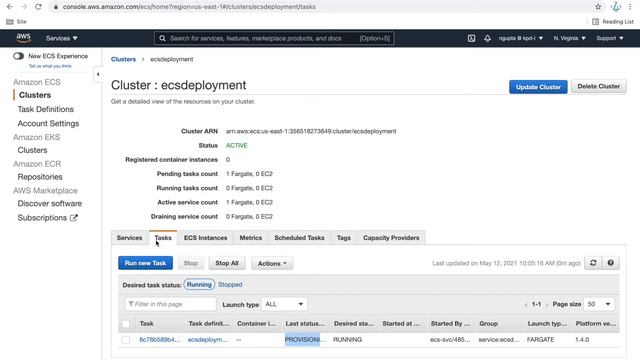
Task: Switch to the Tasks tab
Action: tap(163, 238)
